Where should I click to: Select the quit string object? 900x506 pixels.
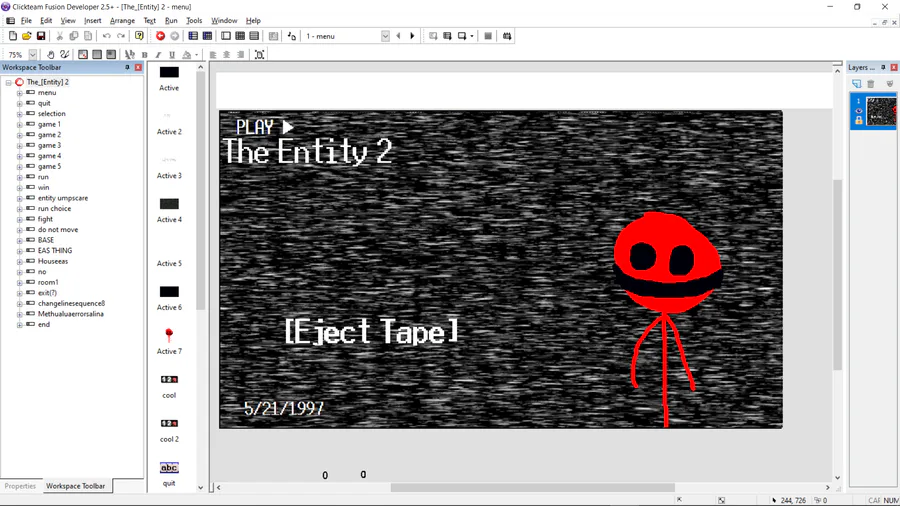coord(169,474)
